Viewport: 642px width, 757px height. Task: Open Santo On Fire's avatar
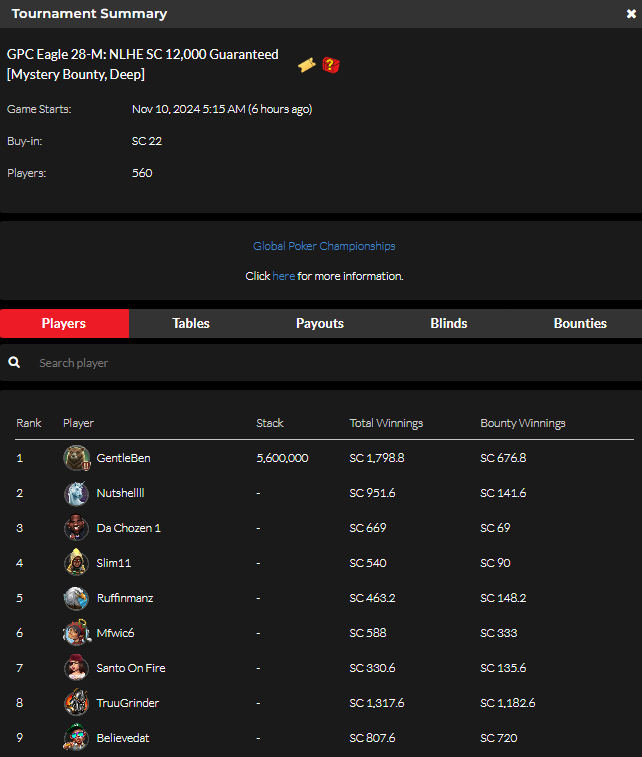click(76, 668)
